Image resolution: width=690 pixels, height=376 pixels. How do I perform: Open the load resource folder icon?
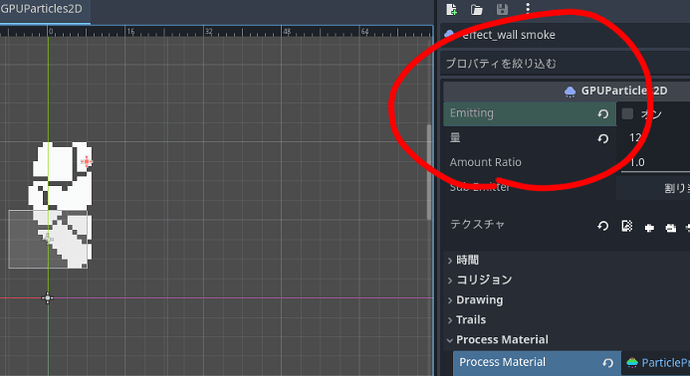pyautogui.click(x=477, y=9)
